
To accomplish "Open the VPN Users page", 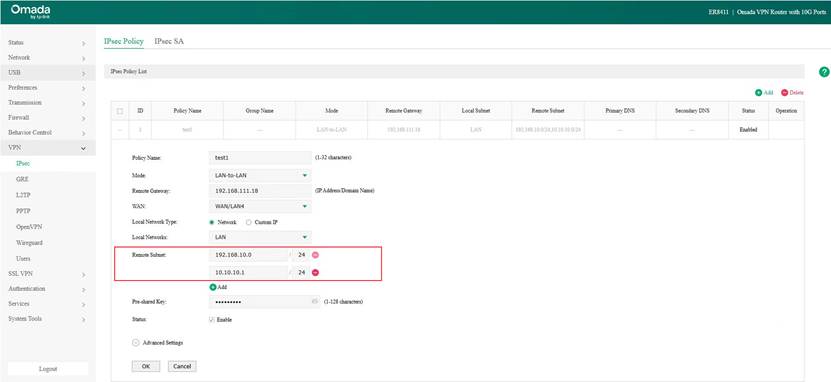I will point(23,259).
